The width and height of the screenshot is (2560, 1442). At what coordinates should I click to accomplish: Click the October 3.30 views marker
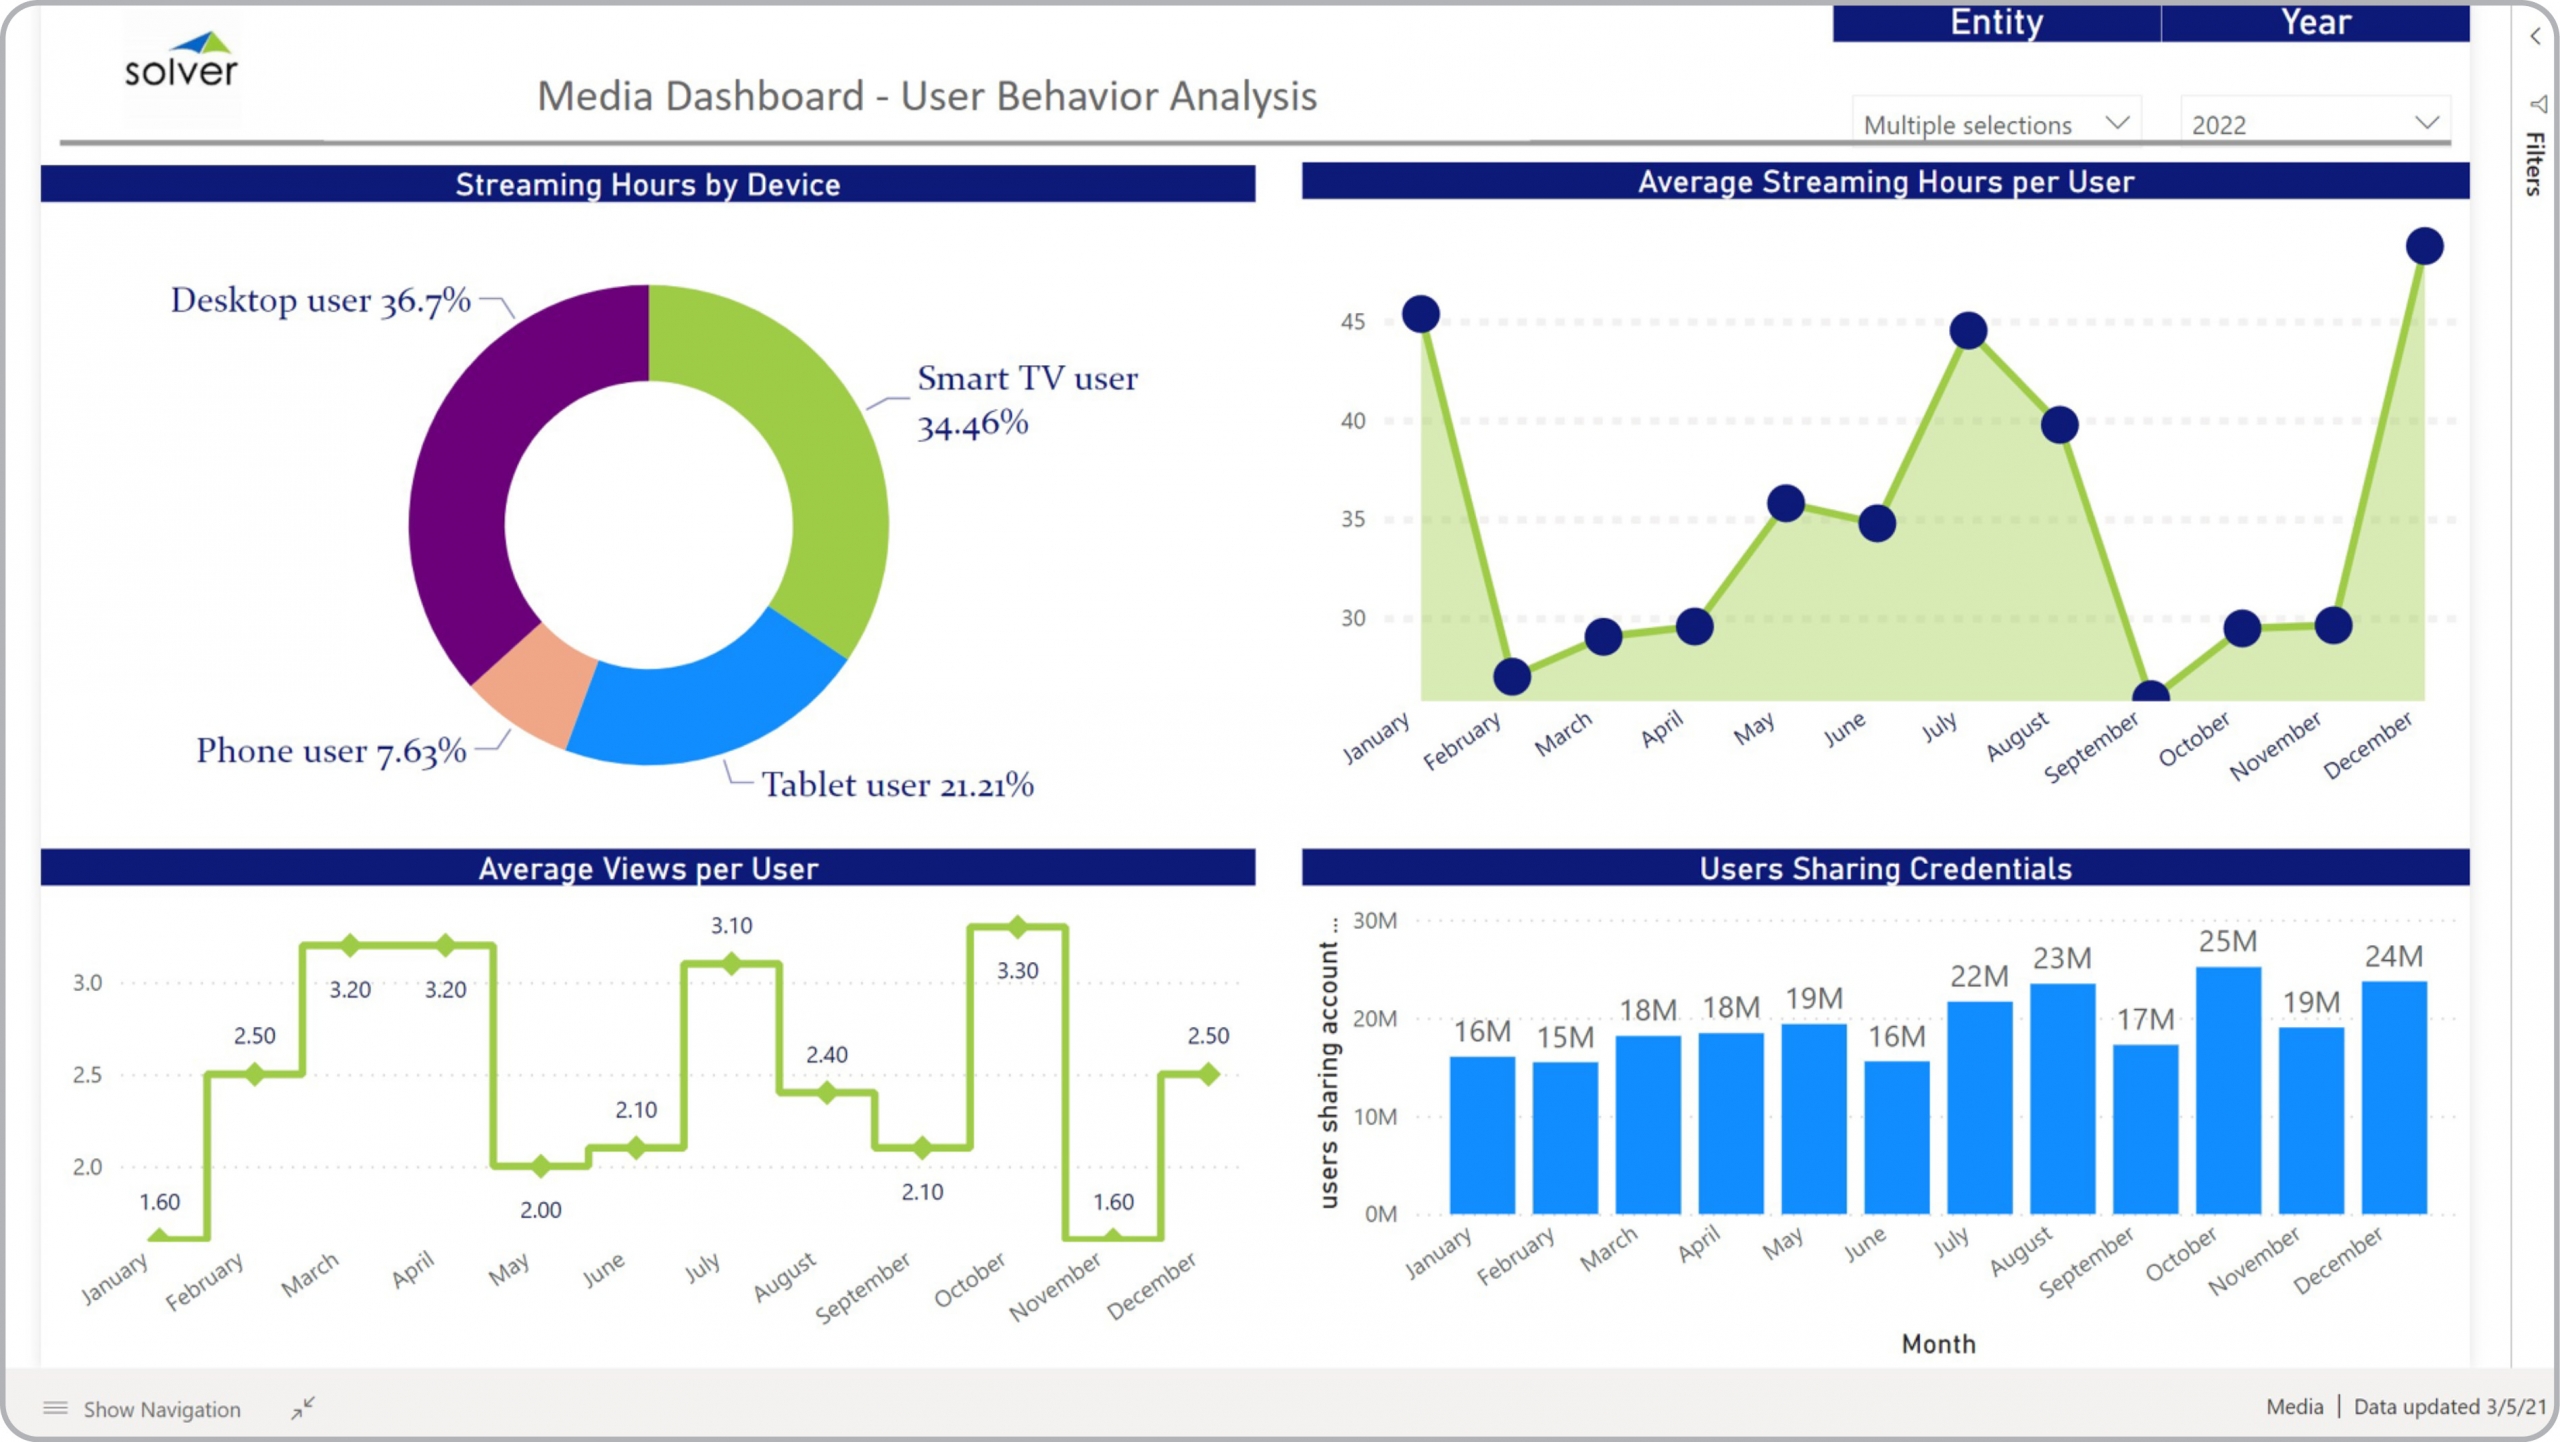(1017, 927)
